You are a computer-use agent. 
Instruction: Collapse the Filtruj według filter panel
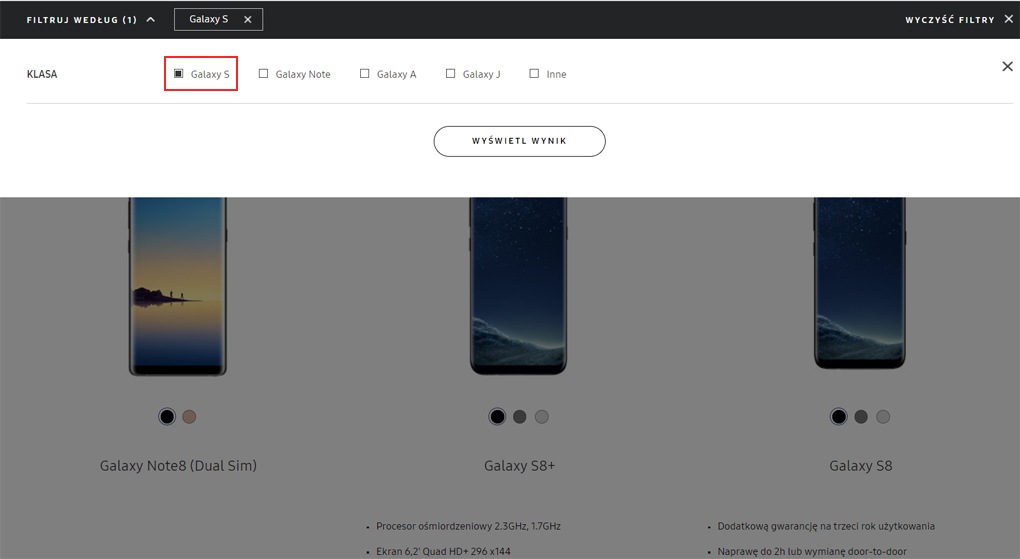[90, 20]
